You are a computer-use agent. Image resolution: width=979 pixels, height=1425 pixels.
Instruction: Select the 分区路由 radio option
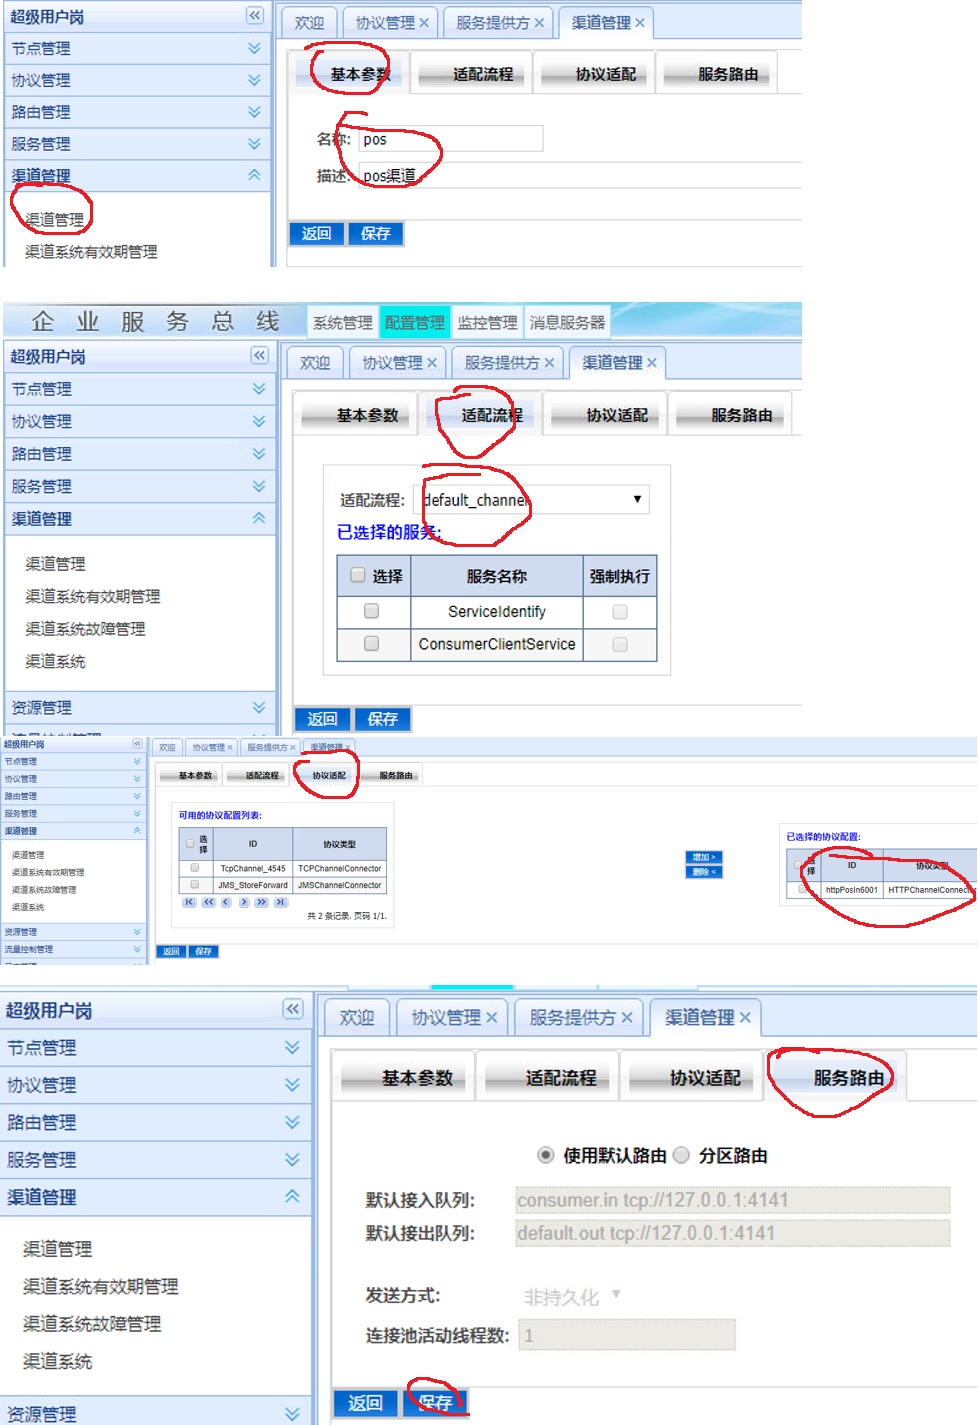682,1155
